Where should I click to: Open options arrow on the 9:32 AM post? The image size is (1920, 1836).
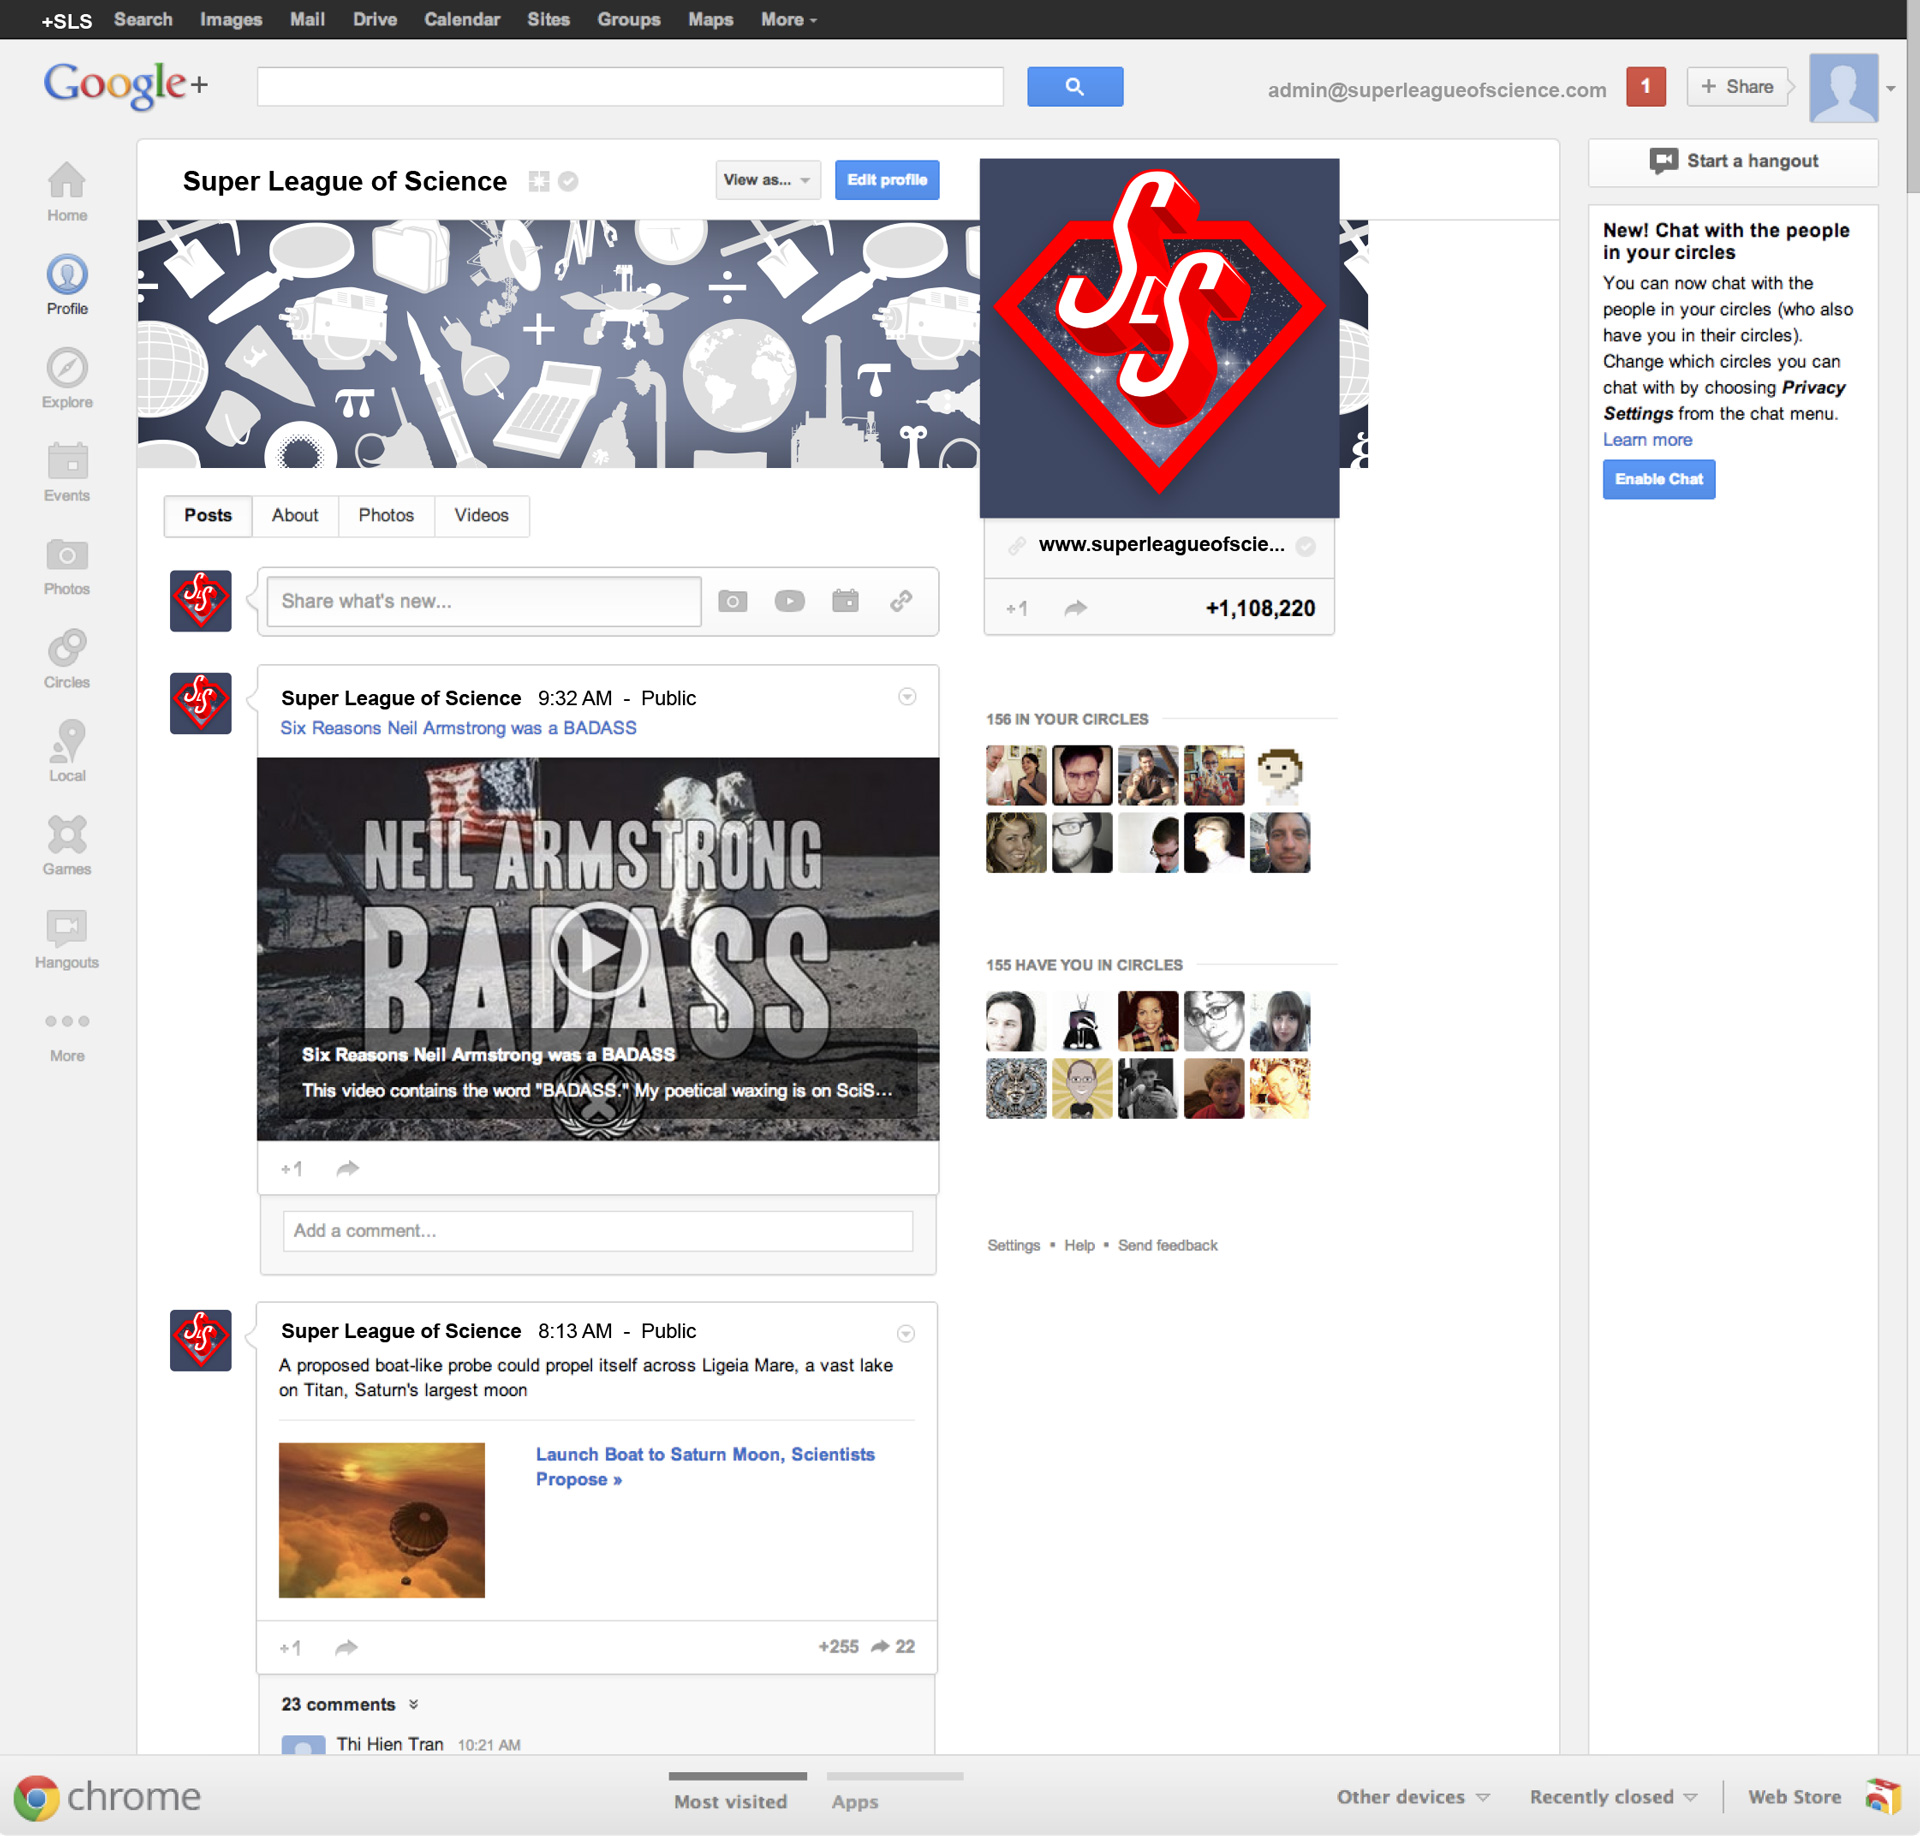pos(907,697)
